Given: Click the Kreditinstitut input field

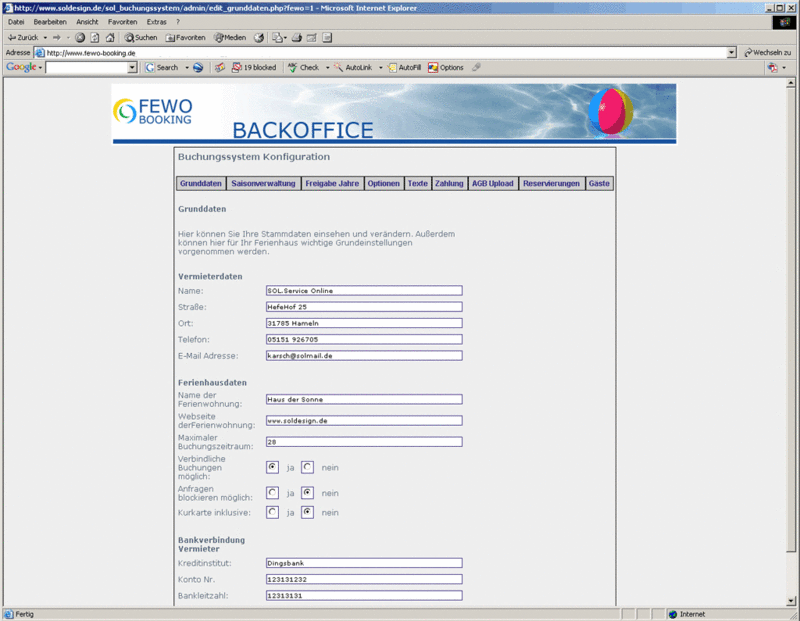Looking at the screenshot, I should click(x=363, y=563).
